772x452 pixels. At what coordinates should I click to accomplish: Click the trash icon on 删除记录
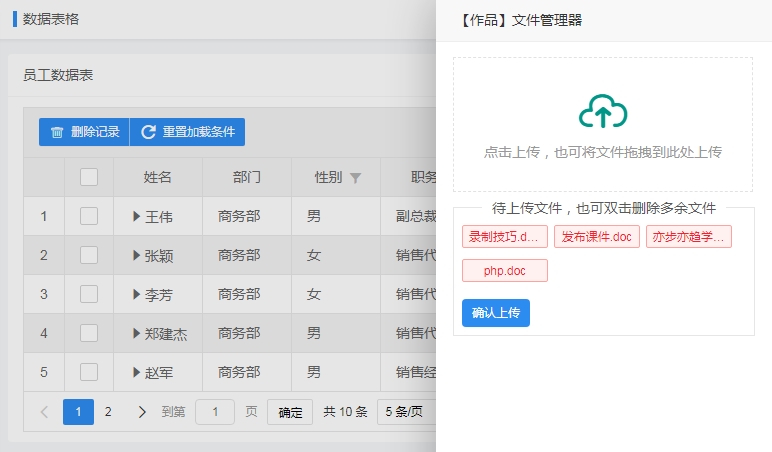click(x=57, y=132)
